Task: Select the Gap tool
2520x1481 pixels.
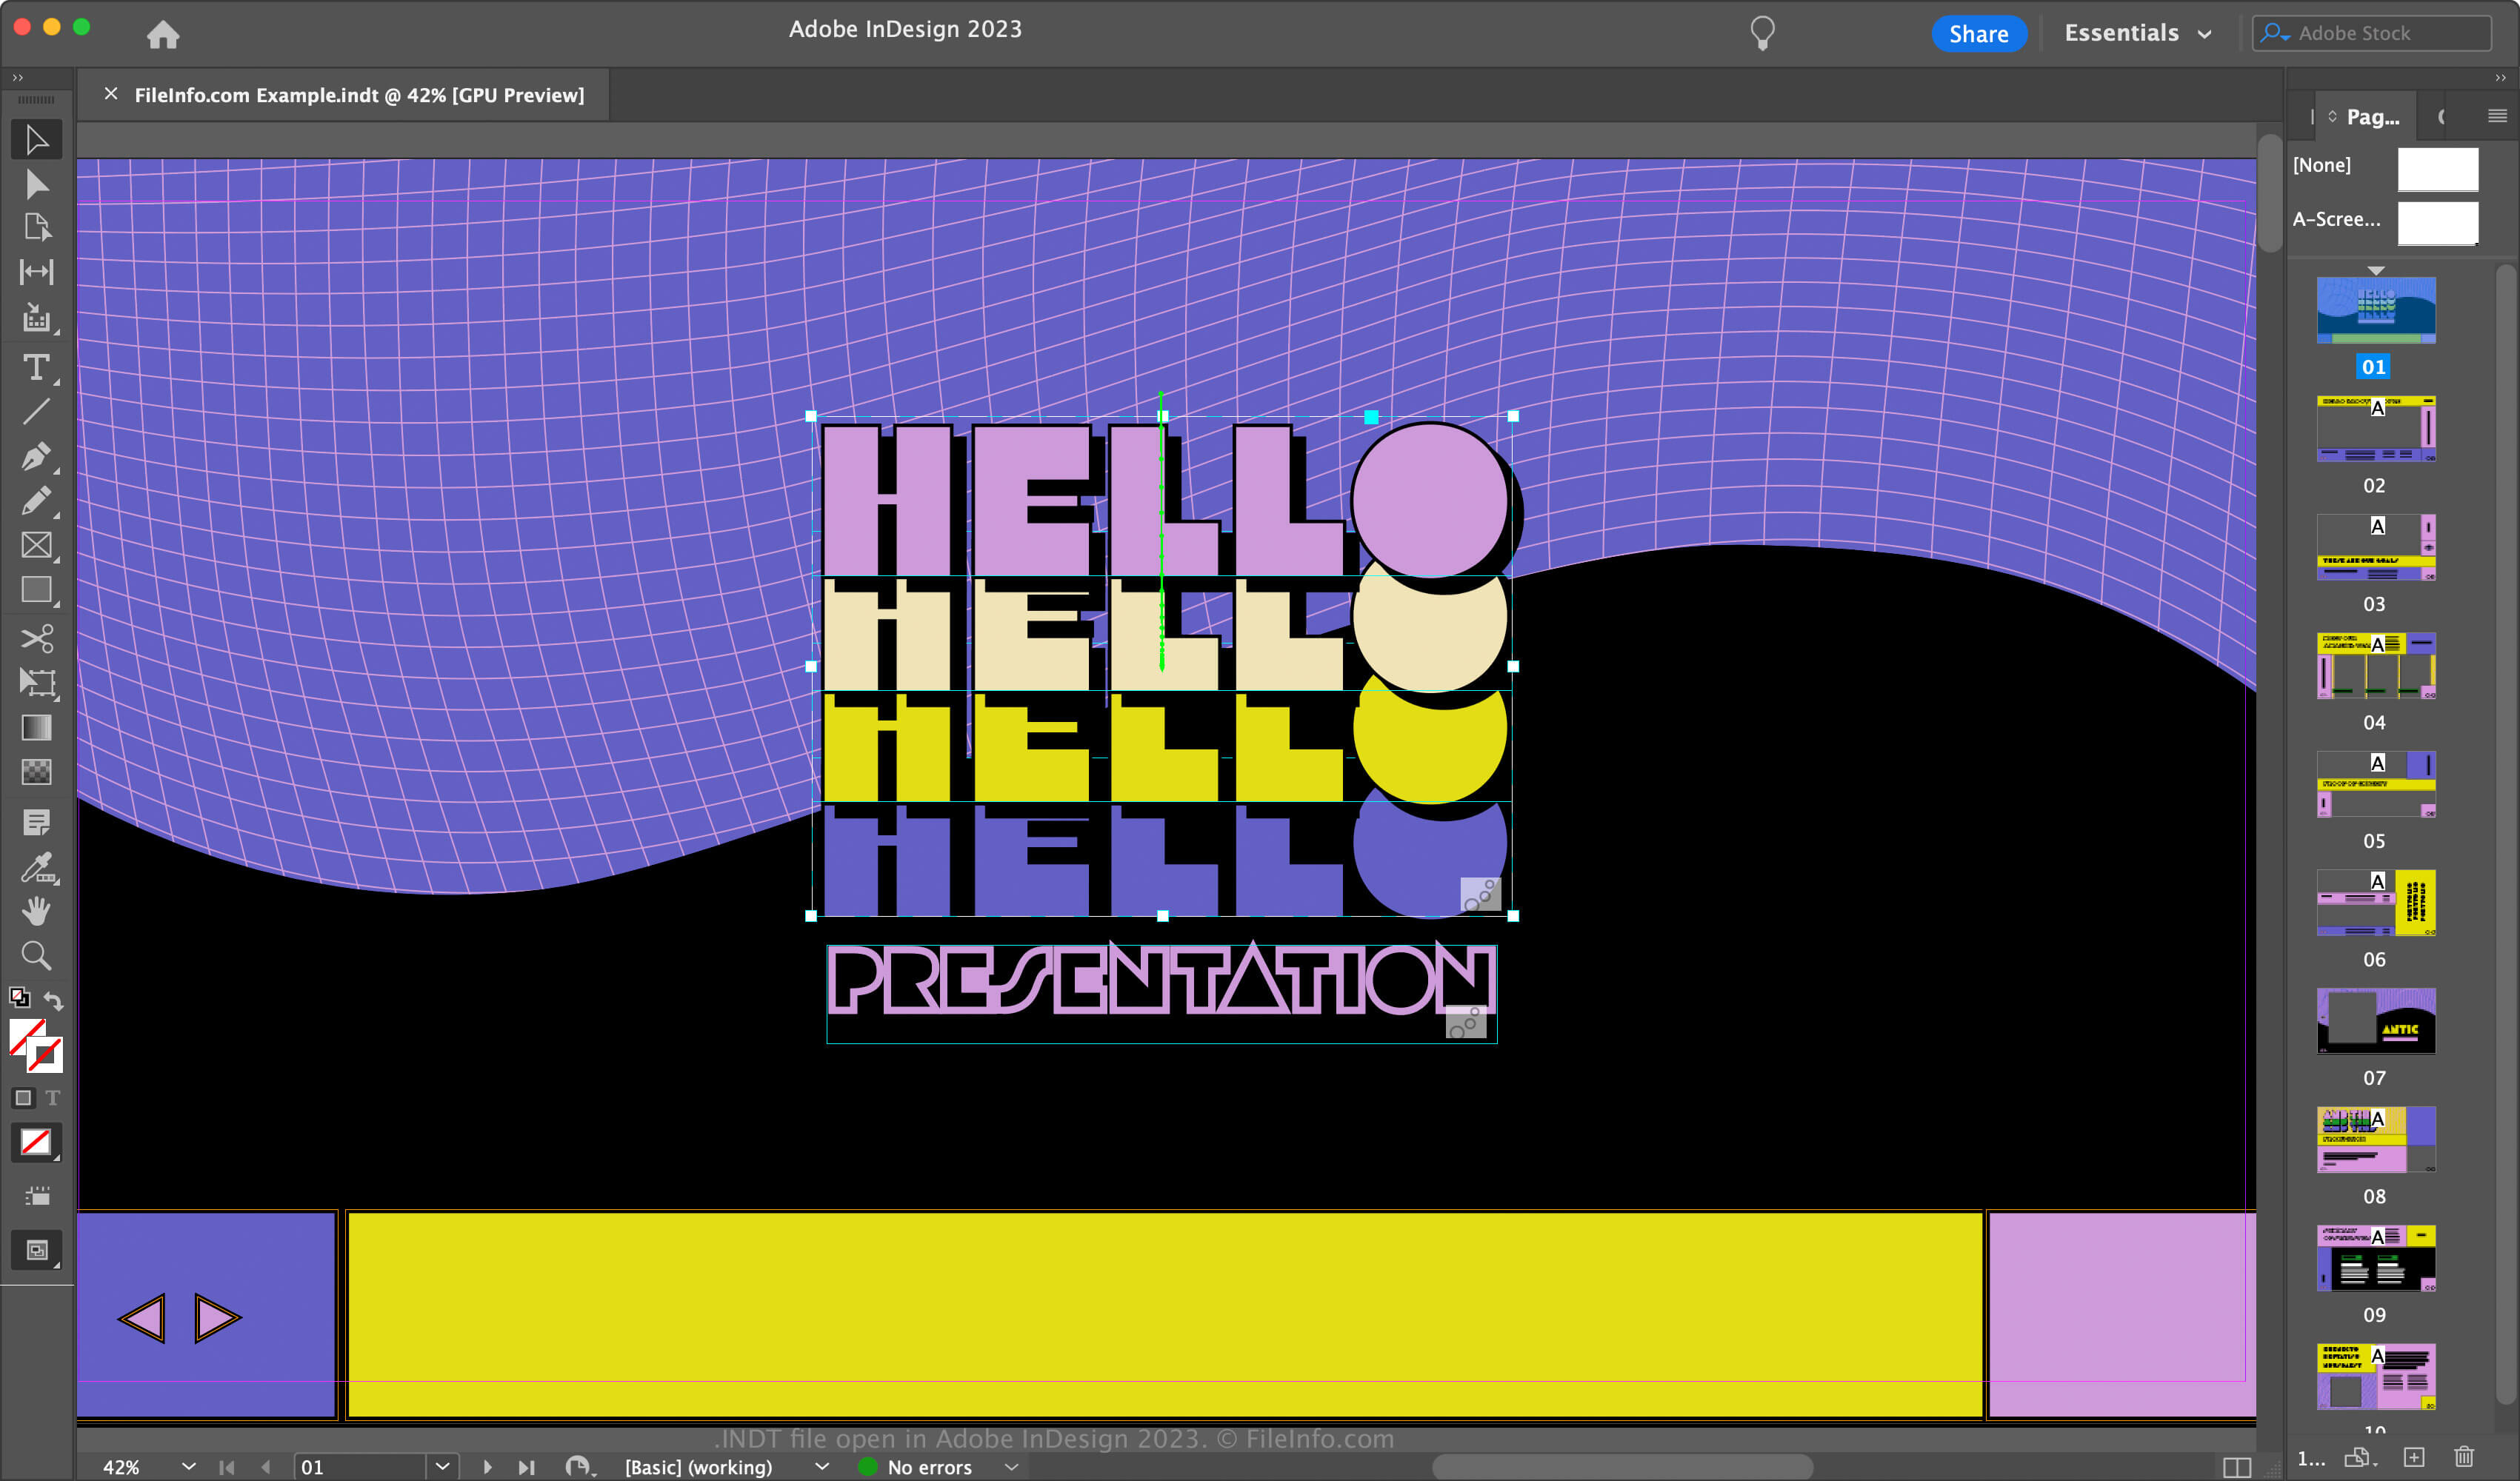Action: click(x=37, y=272)
